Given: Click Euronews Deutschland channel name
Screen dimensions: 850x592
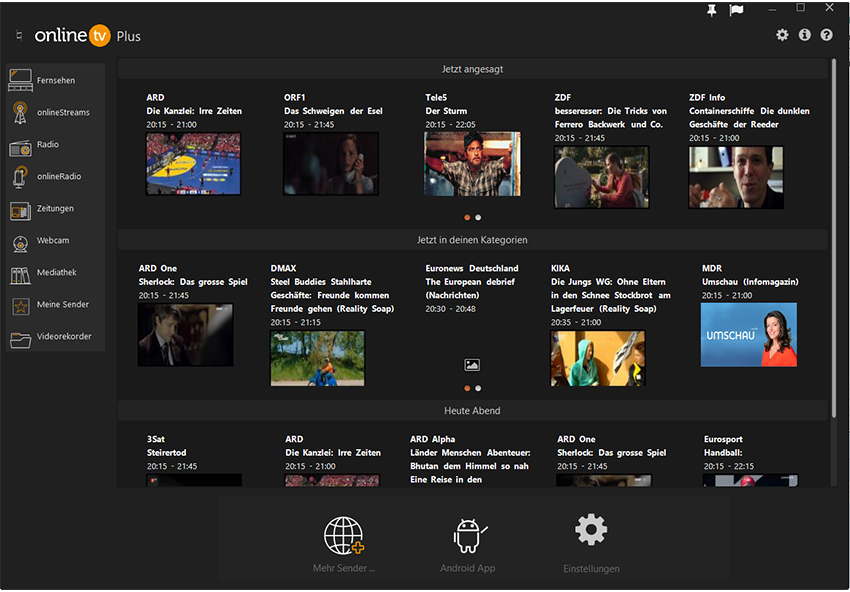Looking at the screenshot, I should coord(472,268).
